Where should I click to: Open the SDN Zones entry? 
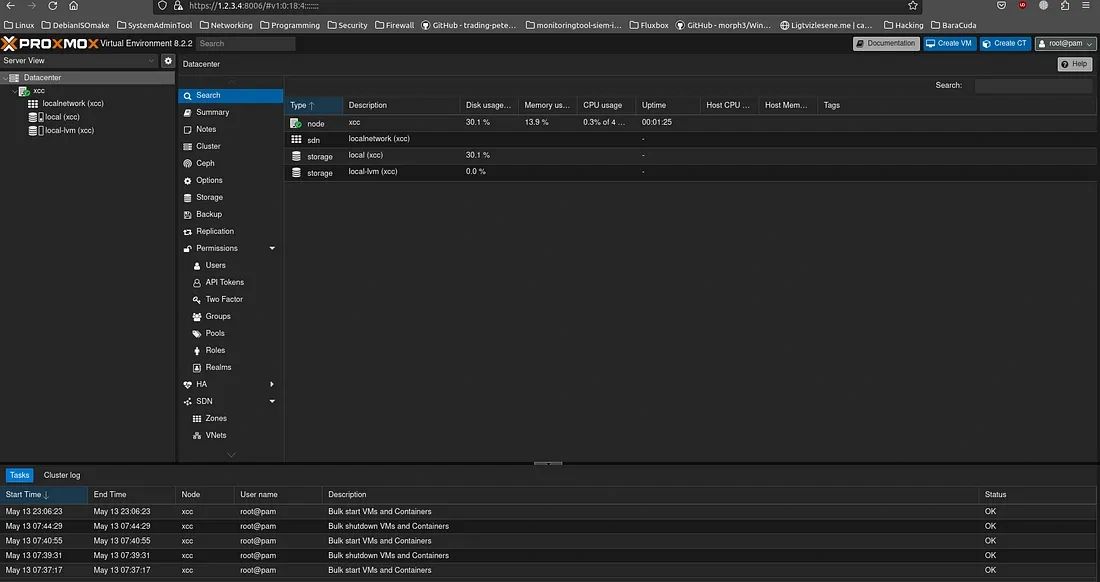click(216, 418)
